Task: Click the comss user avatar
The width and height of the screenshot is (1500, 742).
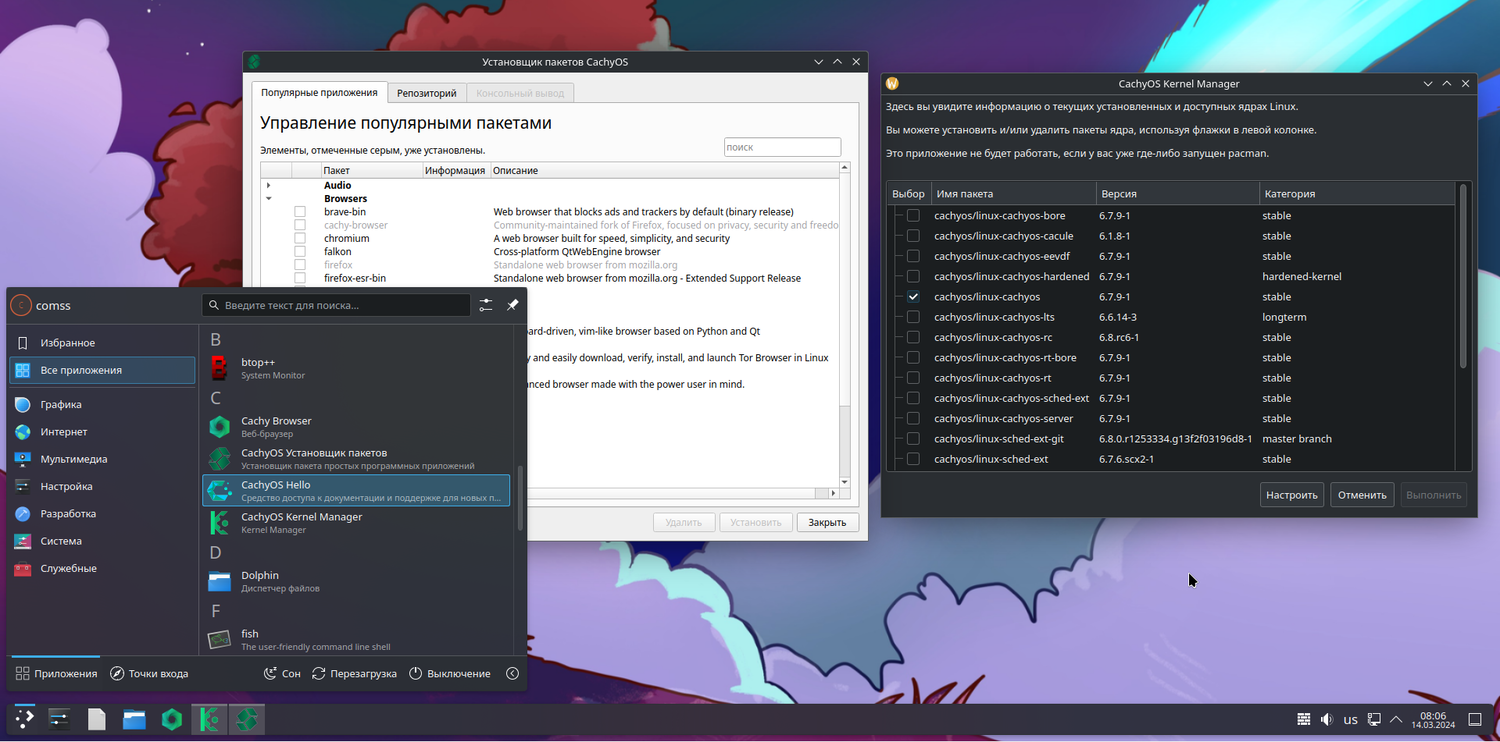Action: 20,305
